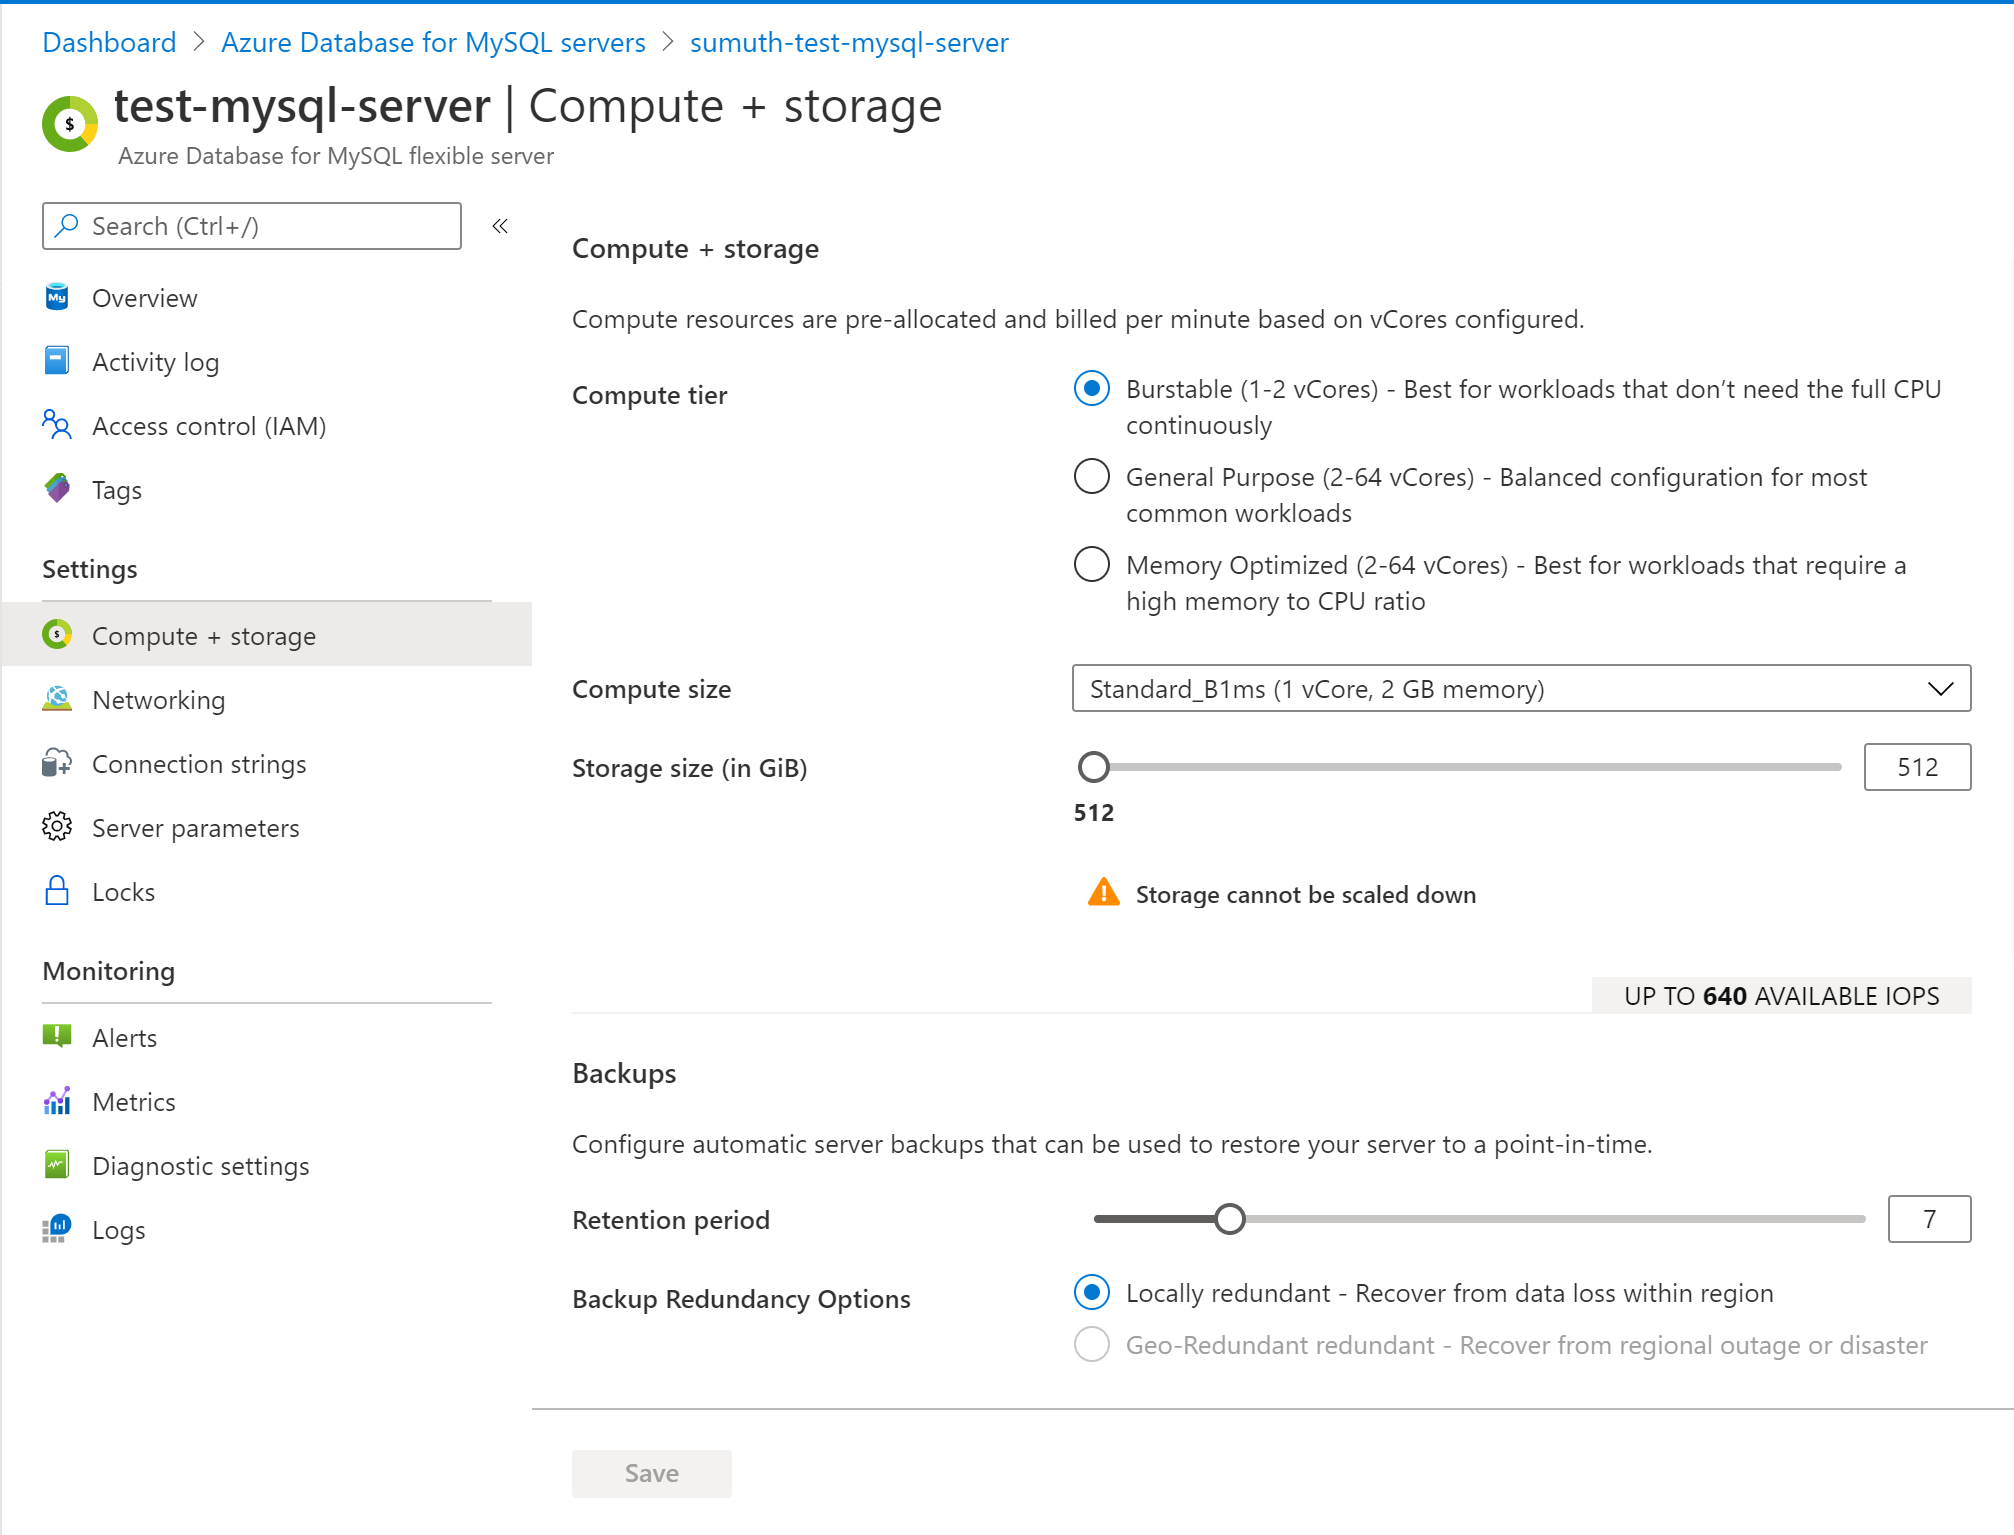
Task: Click the Activity log icon
Action: (x=57, y=361)
